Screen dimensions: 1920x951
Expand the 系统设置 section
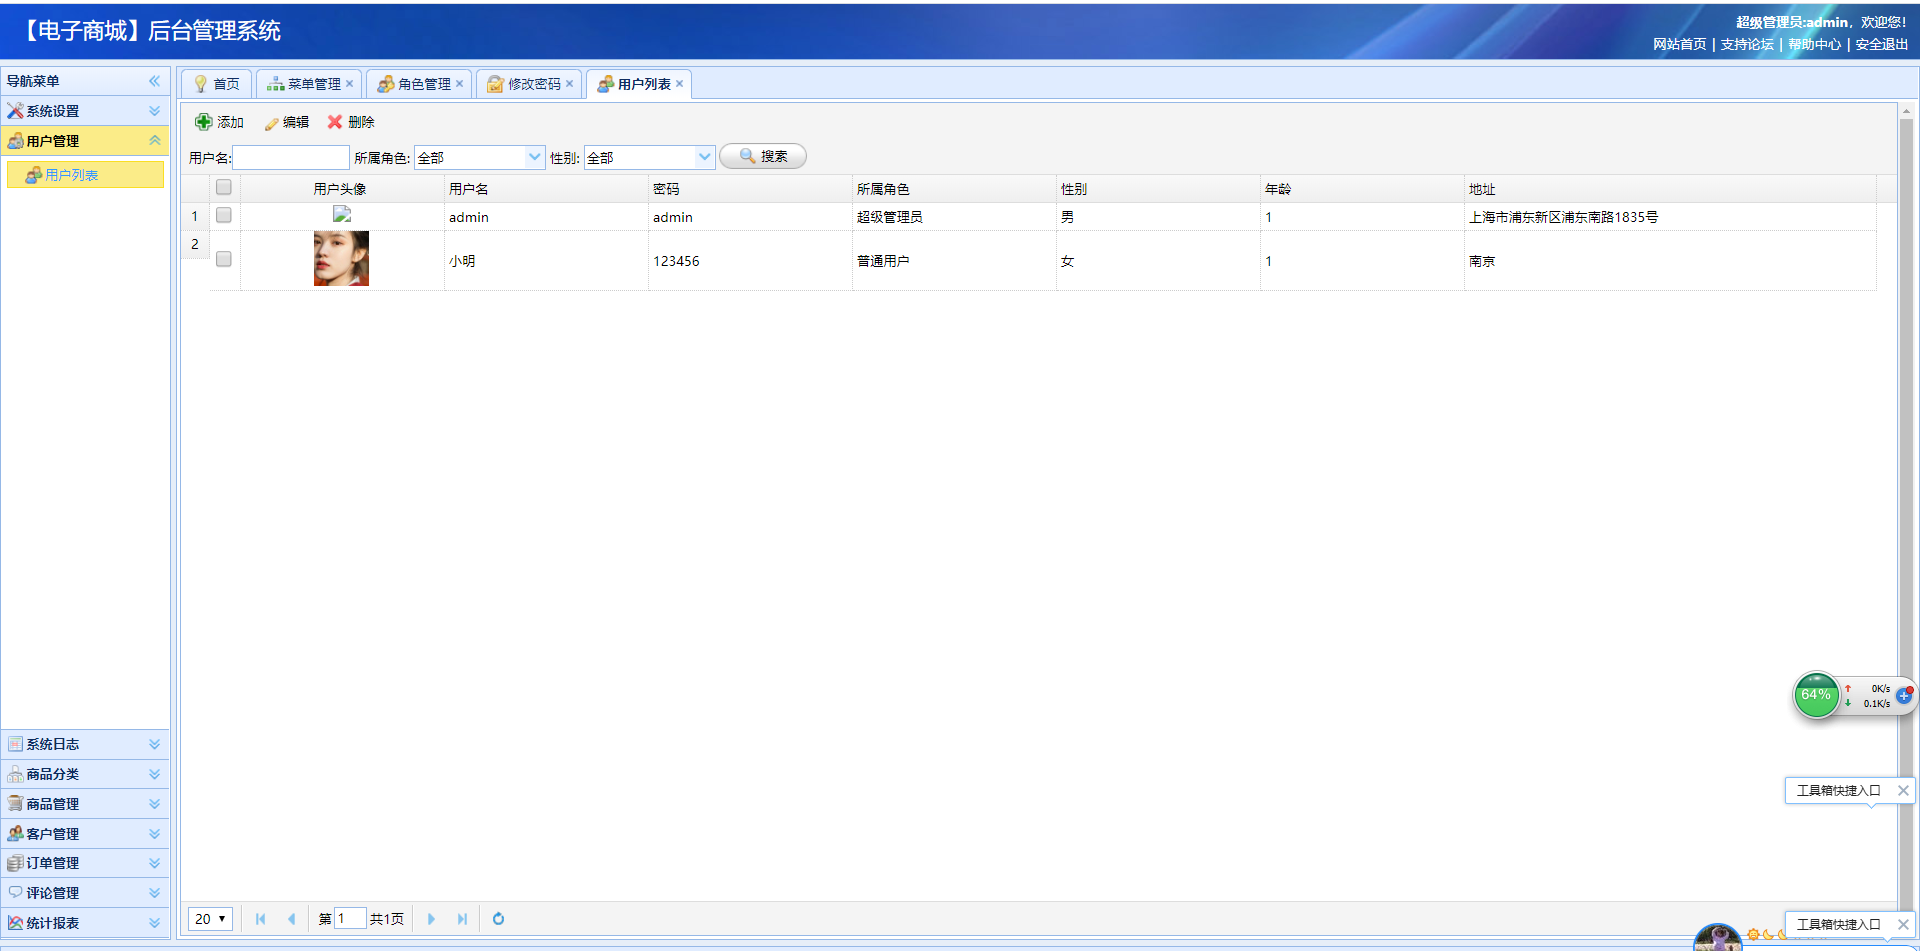154,111
